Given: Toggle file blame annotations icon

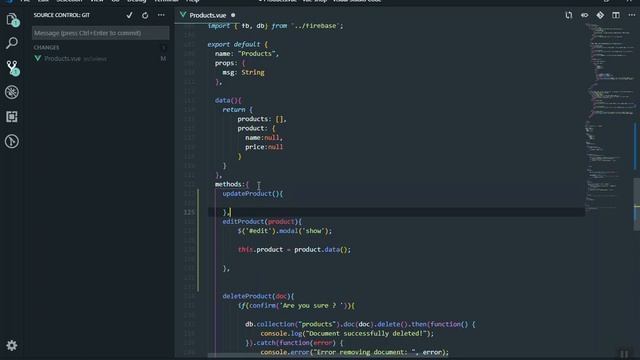Looking at the screenshot, I should (x=584, y=15).
